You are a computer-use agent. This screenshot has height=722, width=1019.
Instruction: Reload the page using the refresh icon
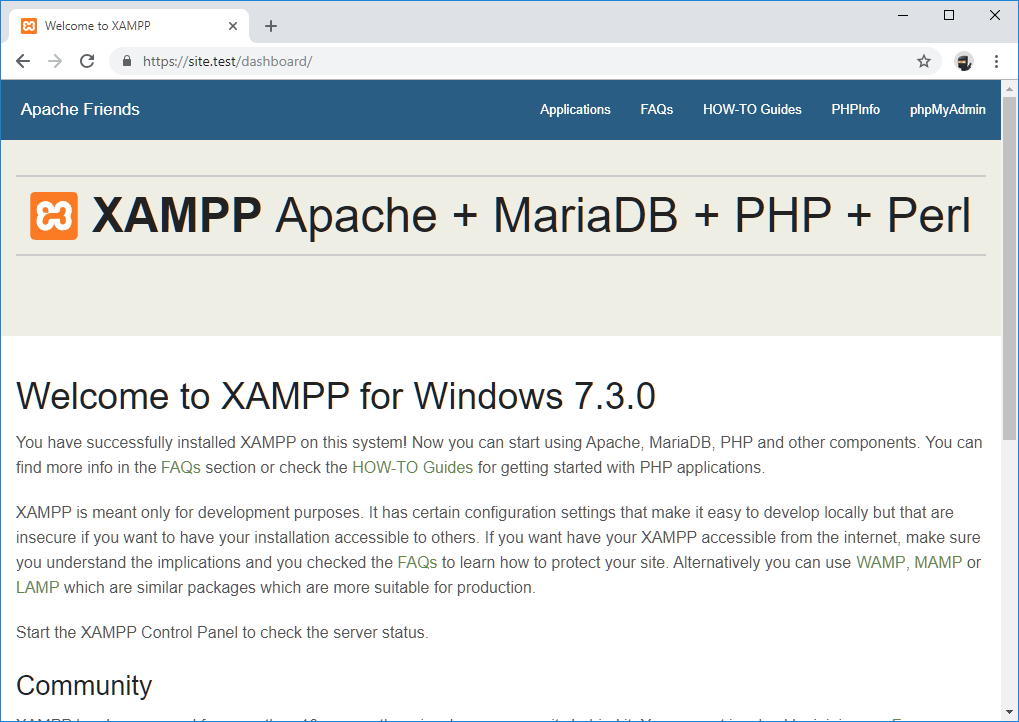[x=87, y=61]
